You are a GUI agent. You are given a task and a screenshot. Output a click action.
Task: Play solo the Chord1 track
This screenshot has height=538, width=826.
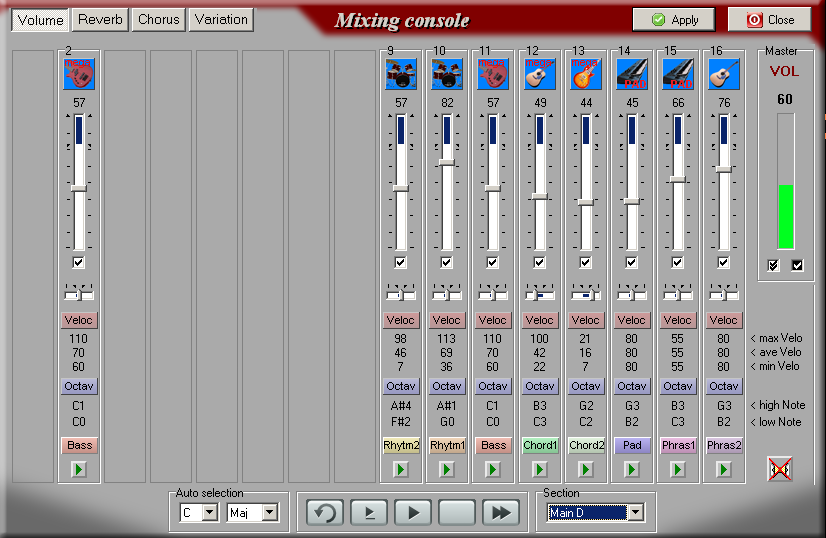539,469
